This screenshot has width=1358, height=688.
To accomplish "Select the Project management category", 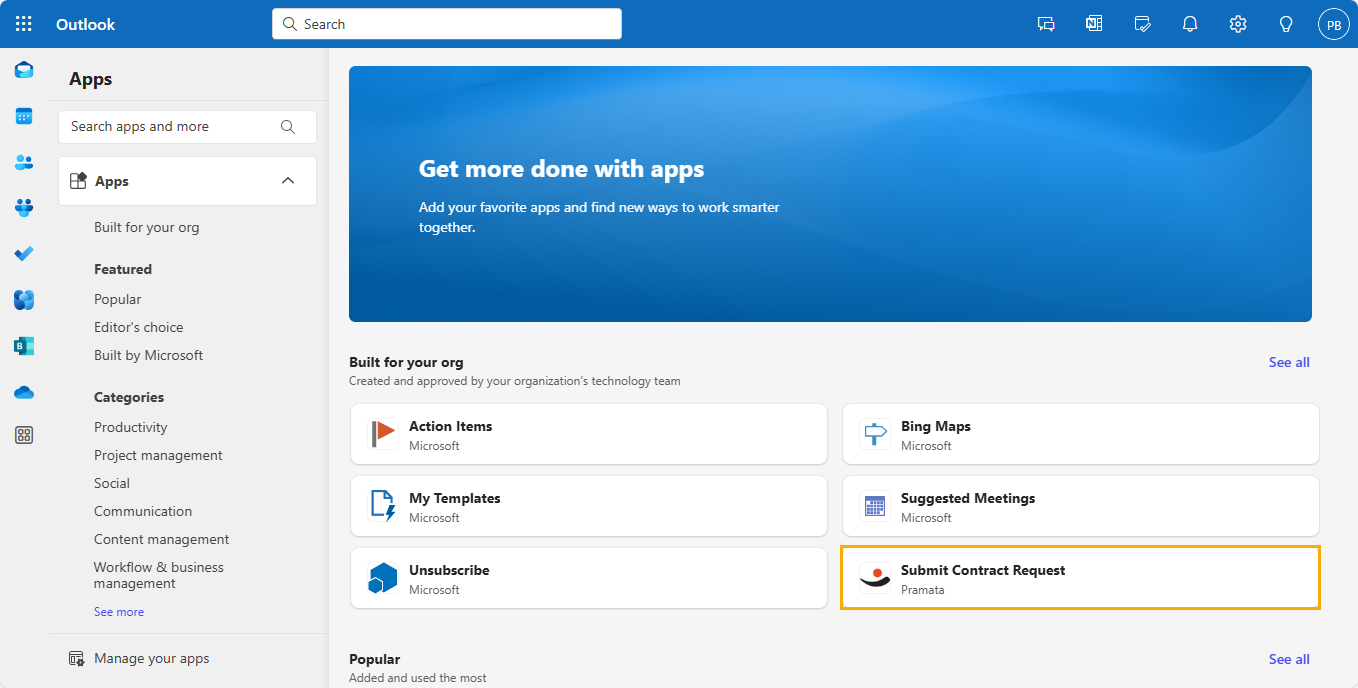I will pos(158,455).
